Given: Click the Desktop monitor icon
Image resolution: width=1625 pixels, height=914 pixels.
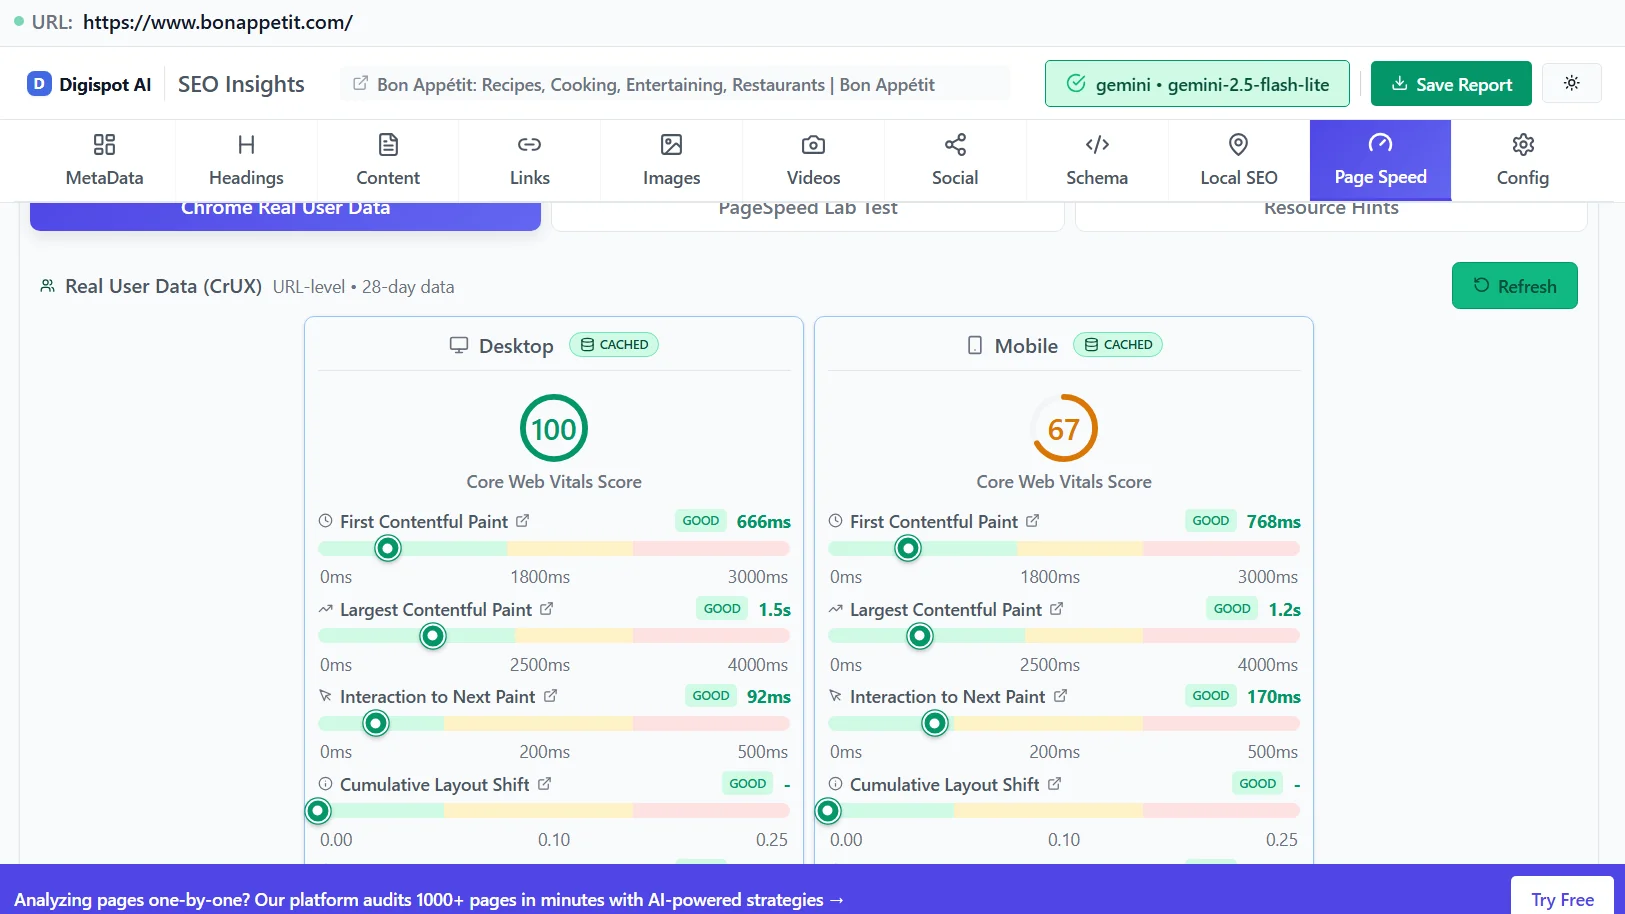Looking at the screenshot, I should coord(459,345).
